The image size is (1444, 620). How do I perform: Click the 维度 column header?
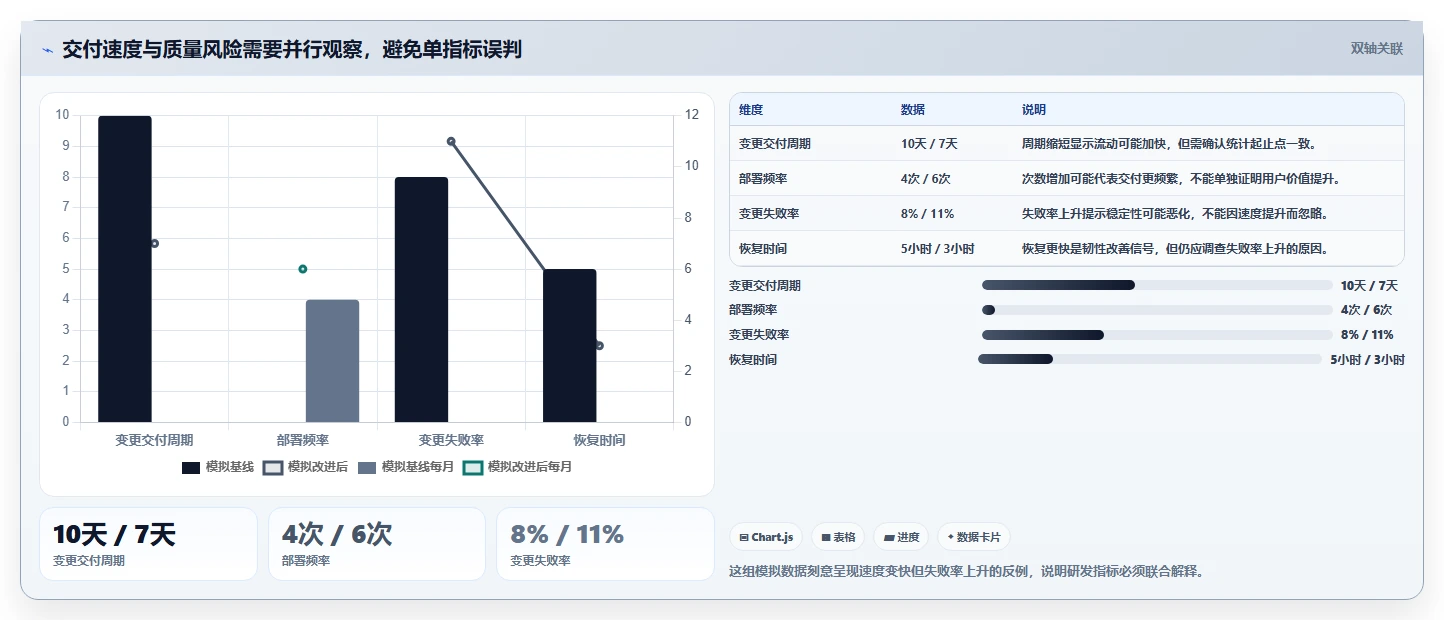point(751,110)
